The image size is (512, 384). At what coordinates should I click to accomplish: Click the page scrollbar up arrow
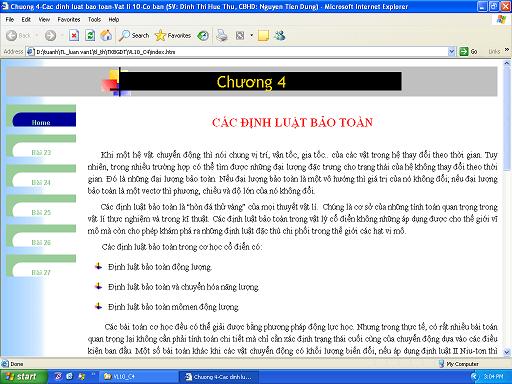point(507,63)
